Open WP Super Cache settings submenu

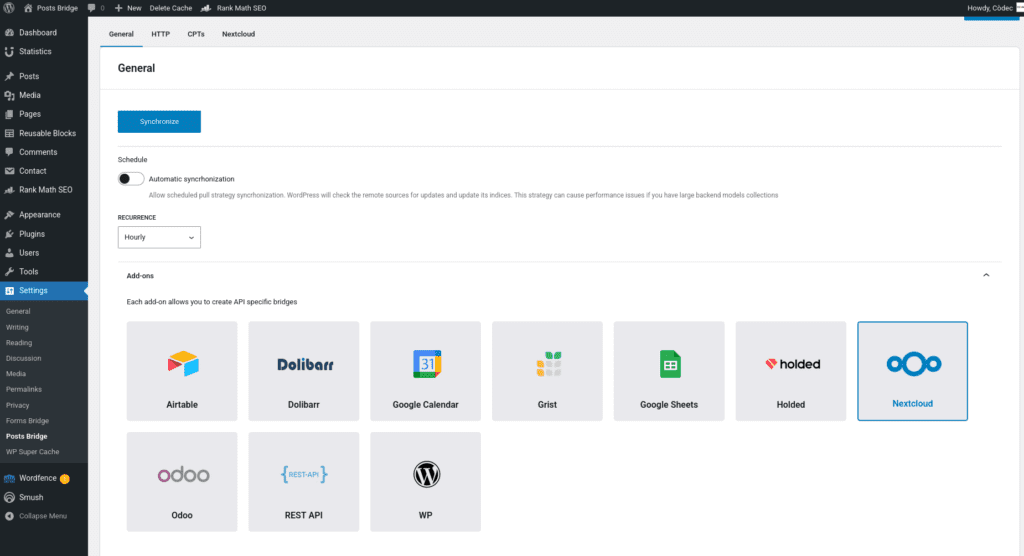click(x=33, y=452)
